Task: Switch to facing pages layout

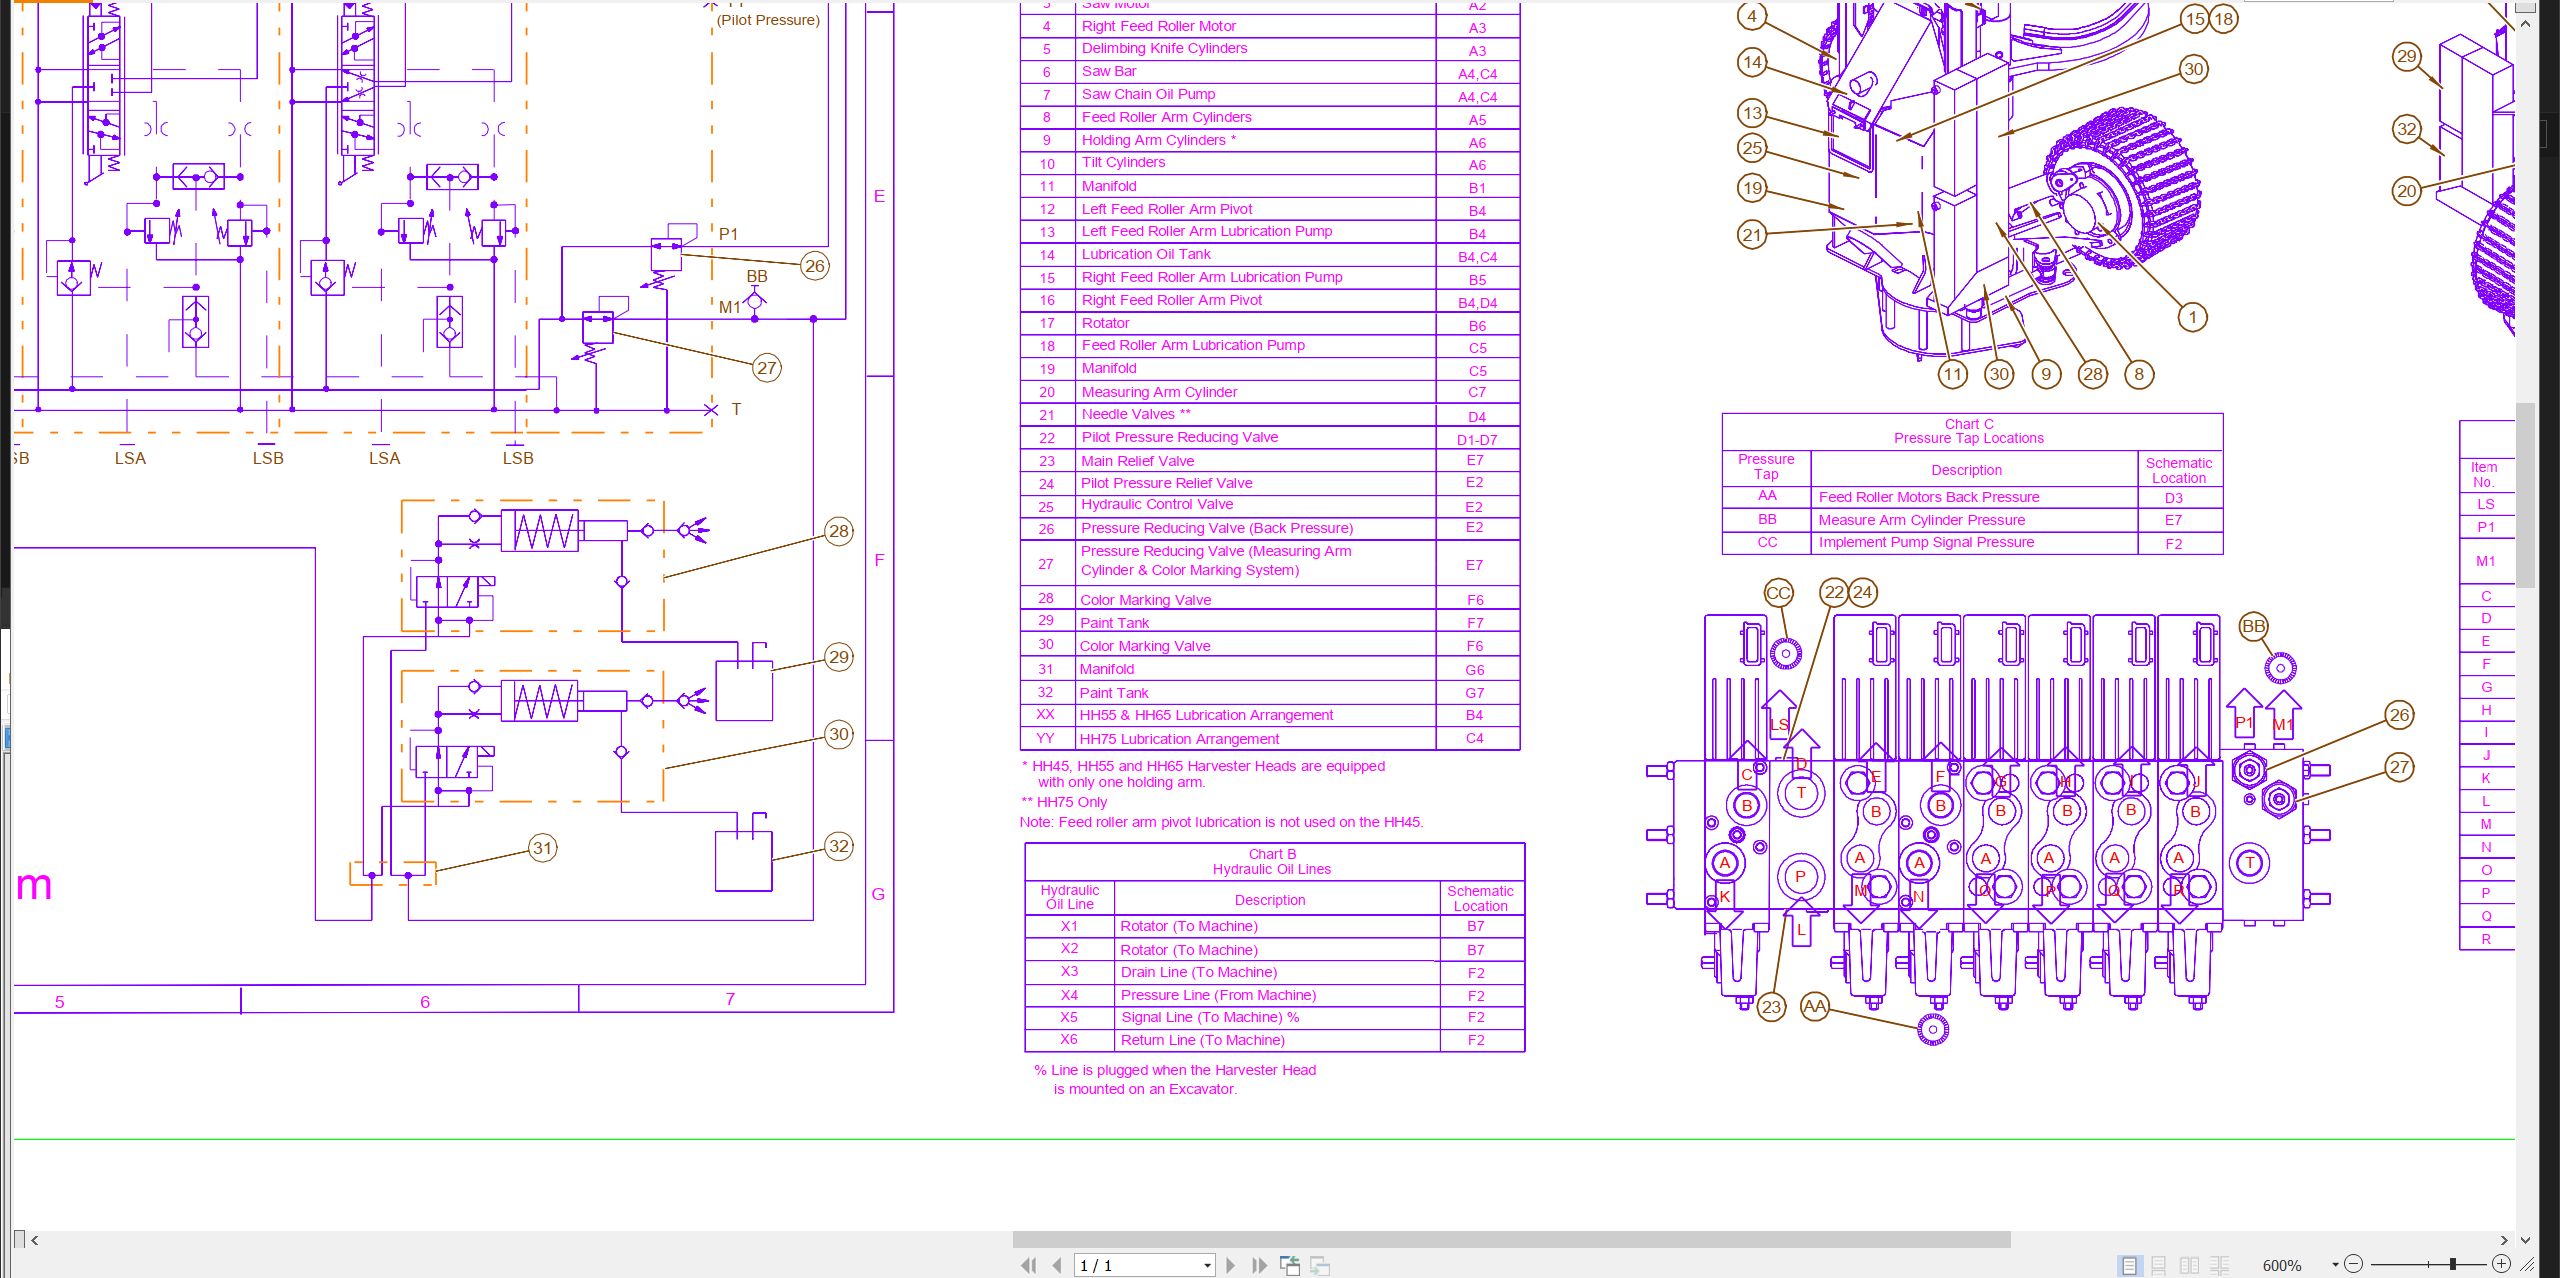Action: tap(2189, 1265)
